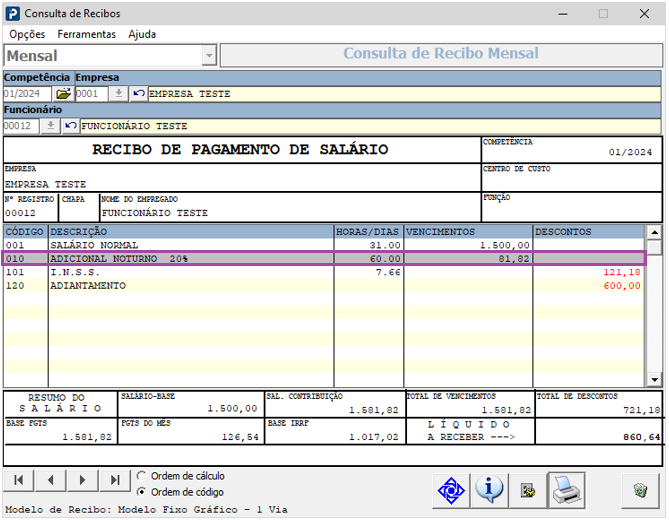Go to the first record
The width and height of the screenshot is (669, 520).
coord(19,481)
